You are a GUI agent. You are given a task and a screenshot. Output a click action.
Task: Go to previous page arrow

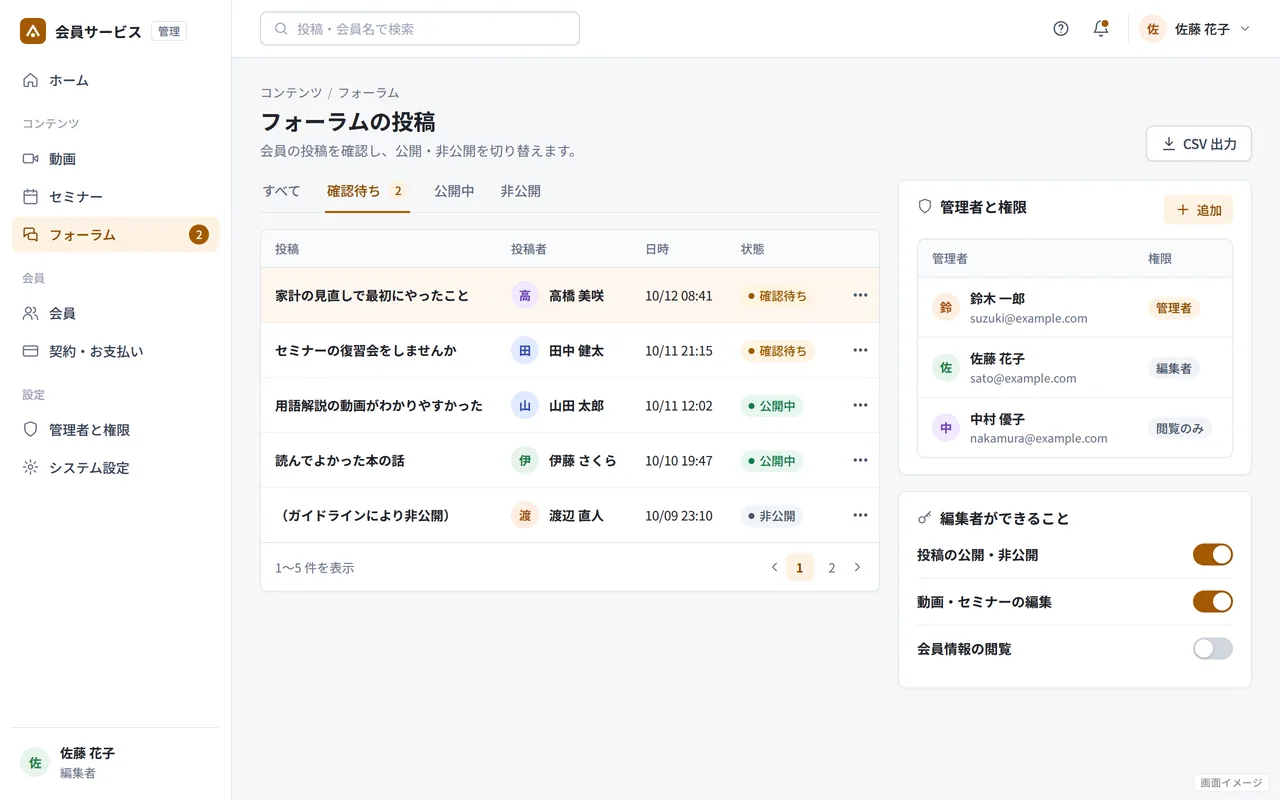coord(774,567)
